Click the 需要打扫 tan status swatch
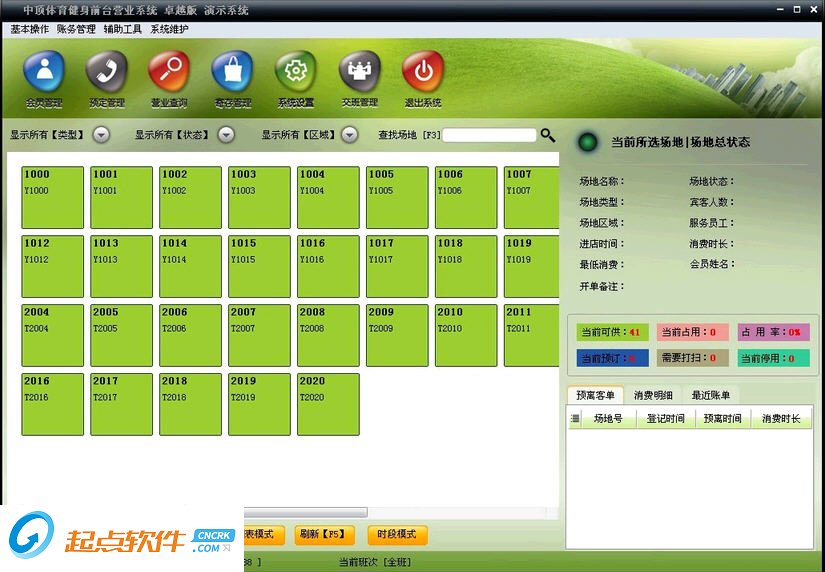The image size is (825, 572). (692, 358)
